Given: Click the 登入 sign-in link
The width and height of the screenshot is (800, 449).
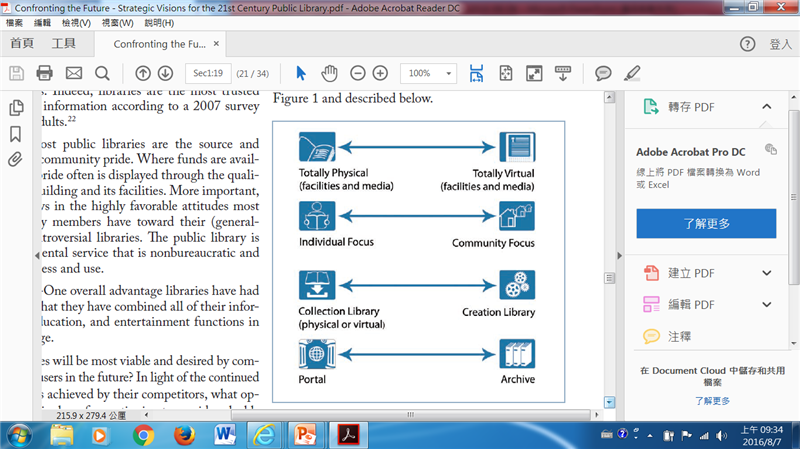Looking at the screenshot, I should pos(780,44).
